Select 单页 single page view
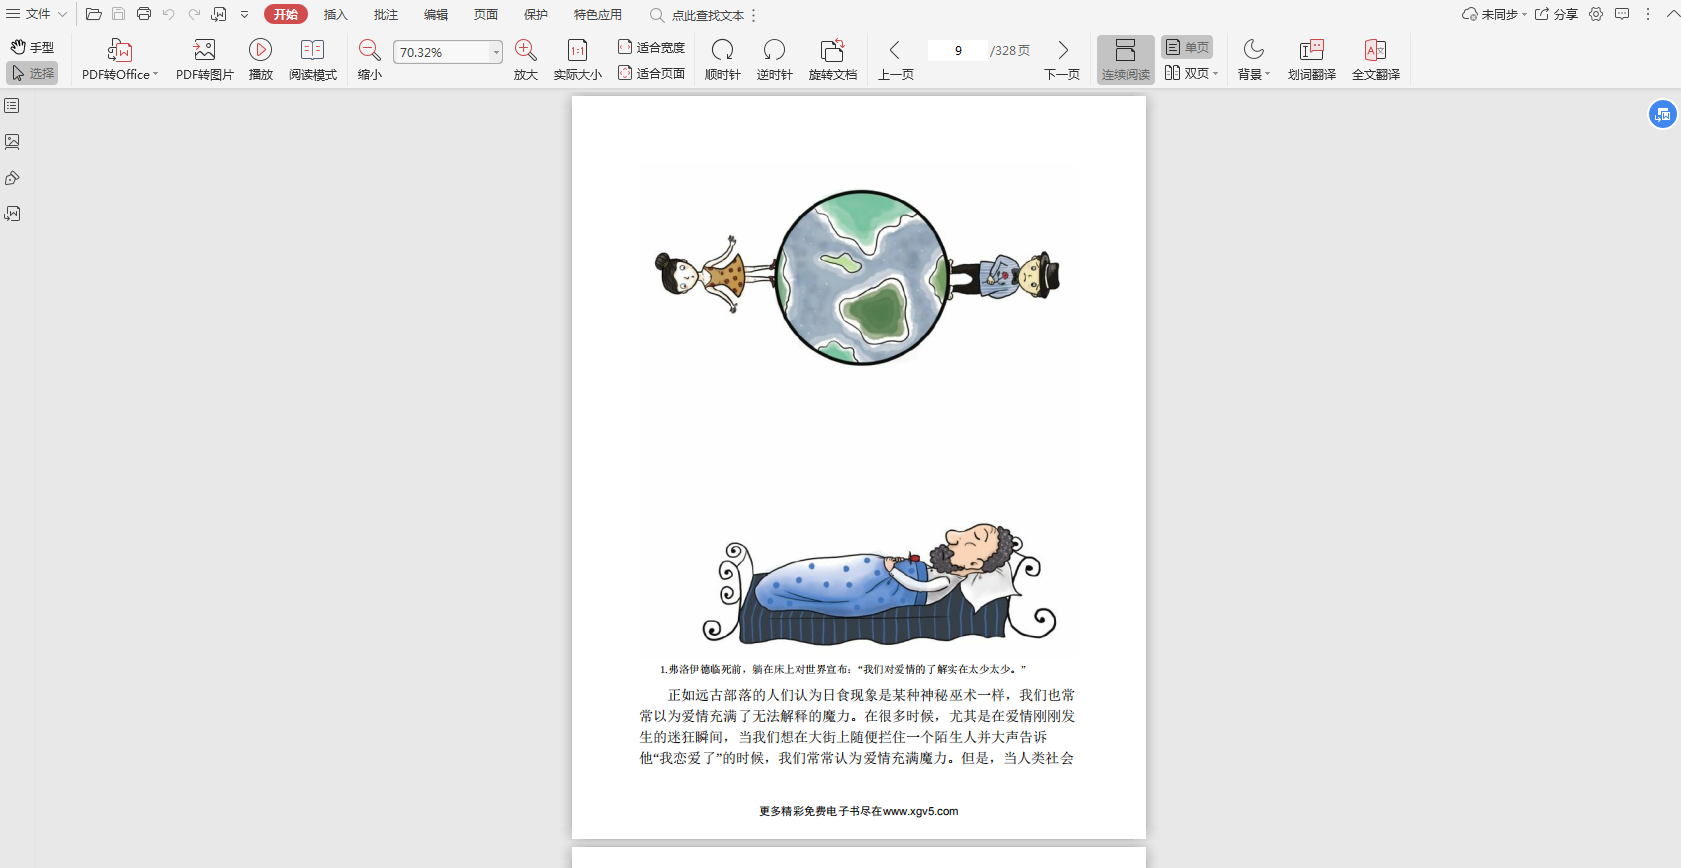Viewport: 1681px width, 868px height. pos(1187,47)
